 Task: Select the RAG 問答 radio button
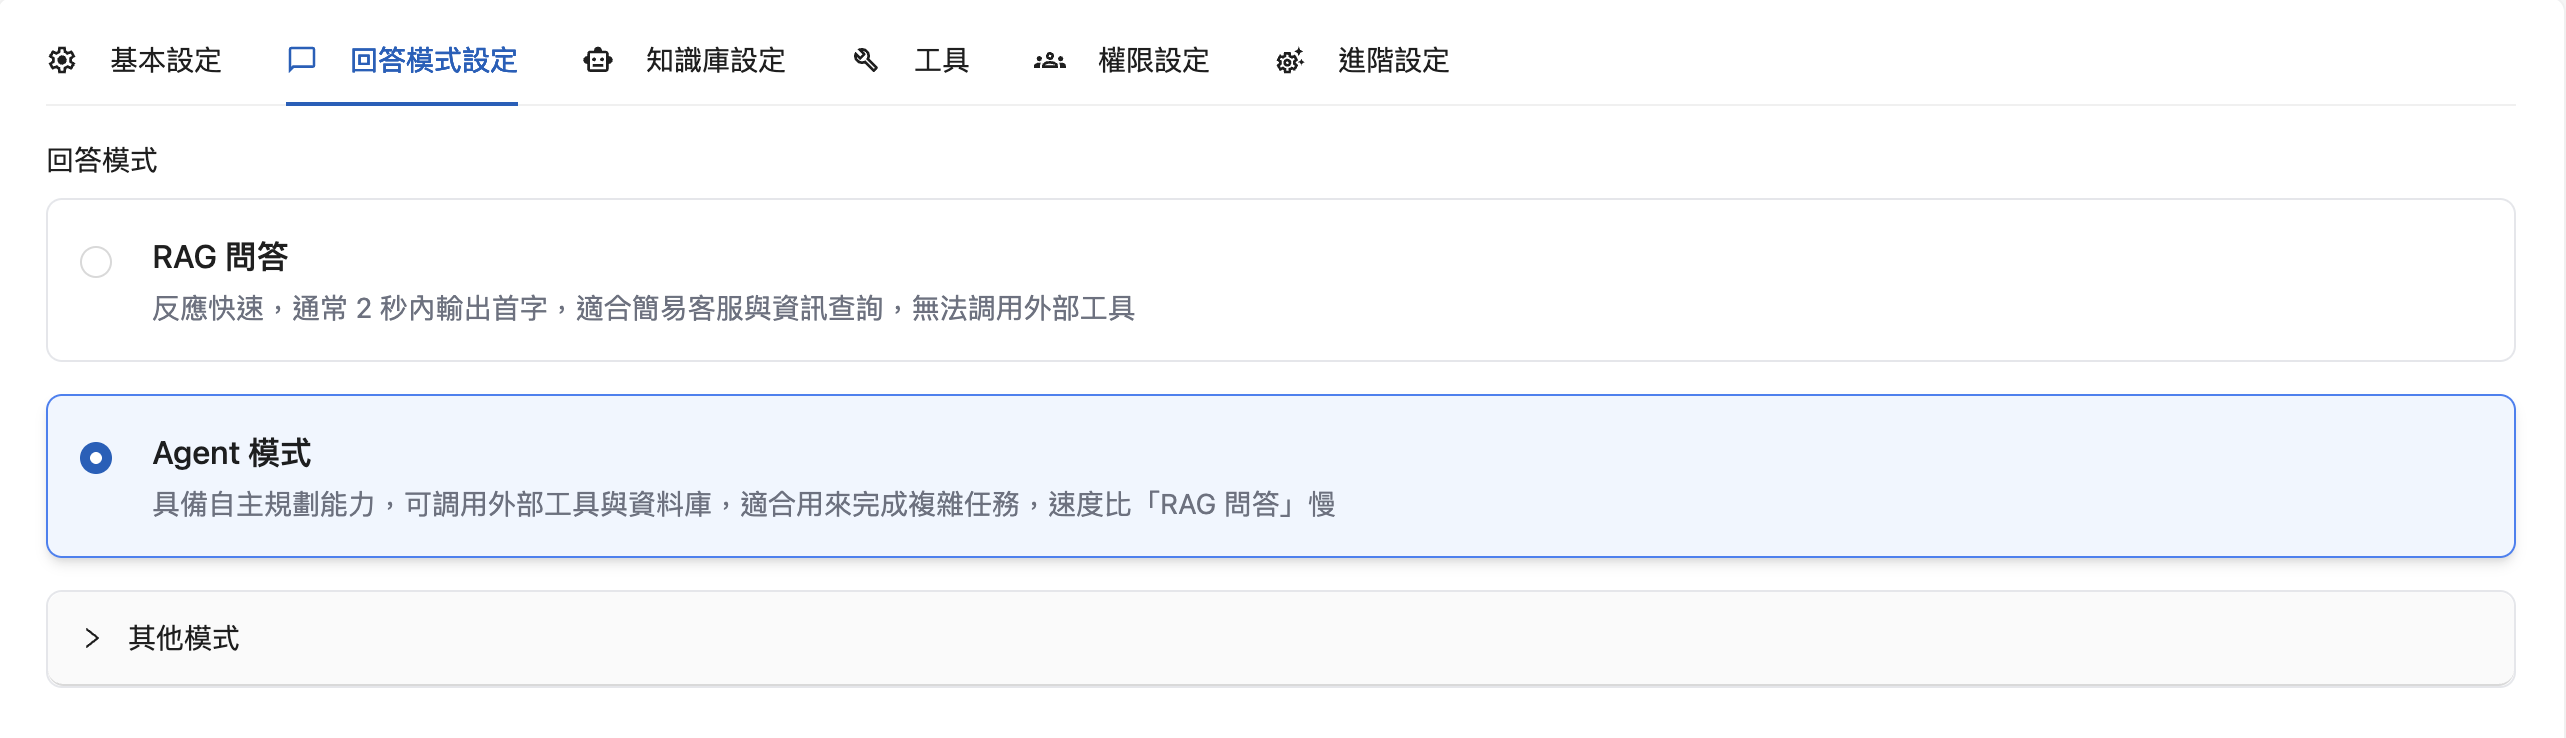pyautogui.click(x=96, y=262)
